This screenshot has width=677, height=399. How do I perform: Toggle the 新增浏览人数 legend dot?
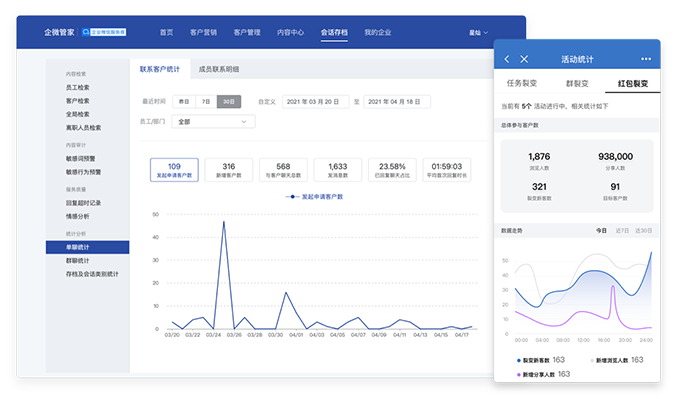[x=592, y=360]
